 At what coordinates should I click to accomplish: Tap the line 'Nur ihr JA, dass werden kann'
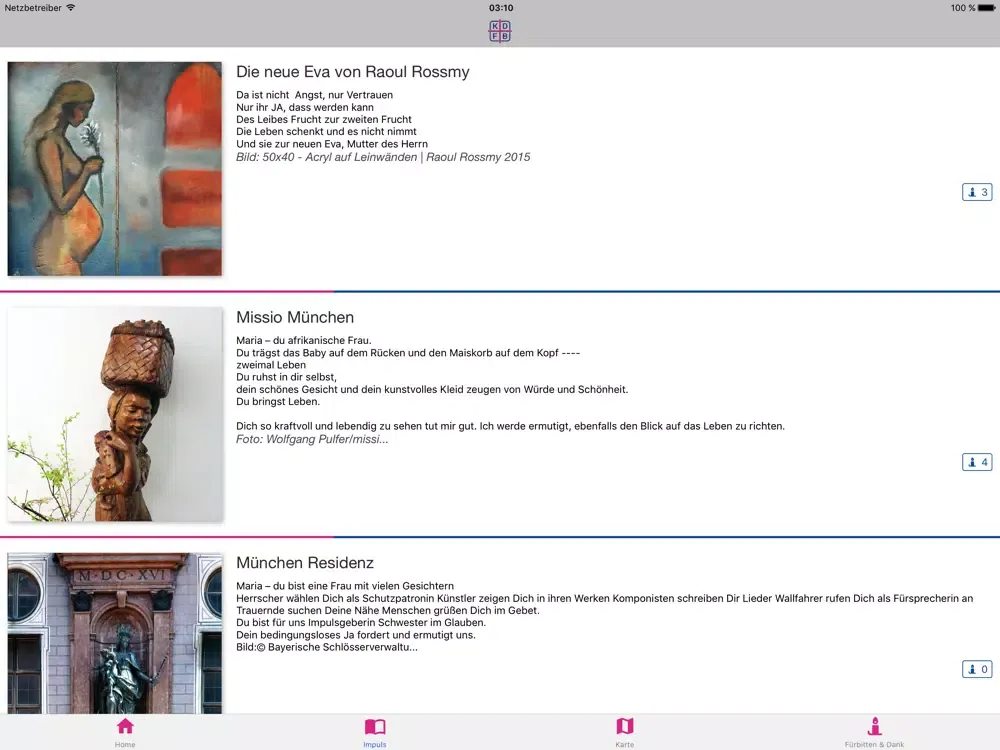click(x=305, y=107)
